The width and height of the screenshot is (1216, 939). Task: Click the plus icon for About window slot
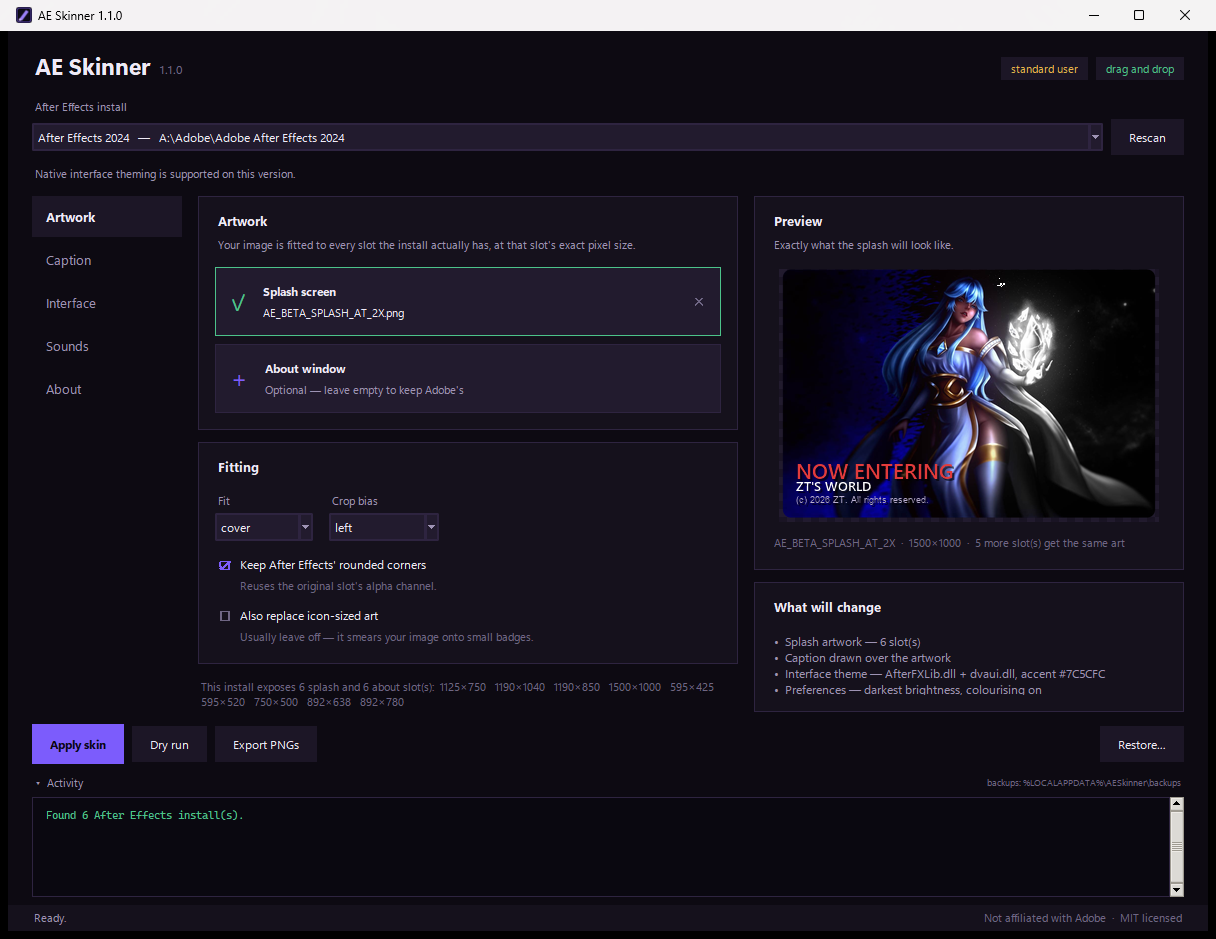coord(239,380)
